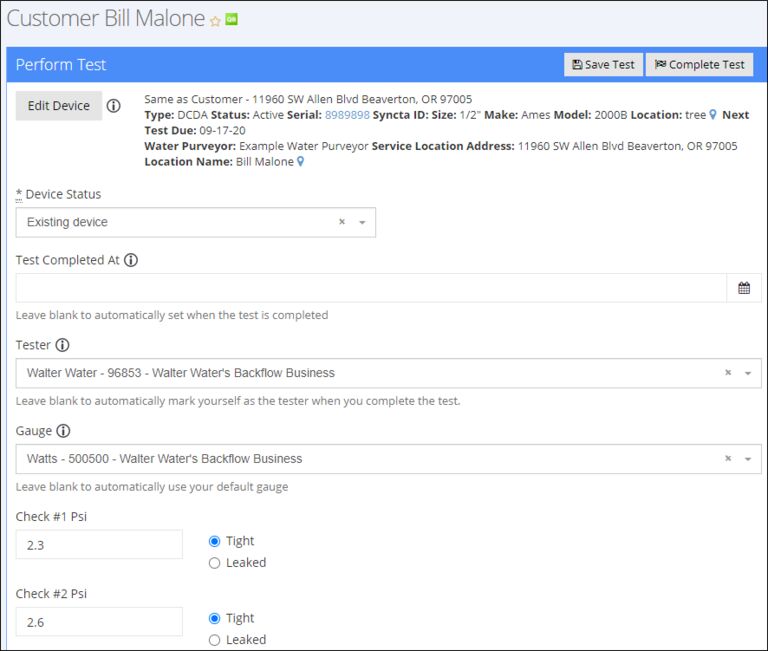The height and width of the screenshot is (651, 768).
Task: Click the Perform Test panel title
Action: pos(61,65)
